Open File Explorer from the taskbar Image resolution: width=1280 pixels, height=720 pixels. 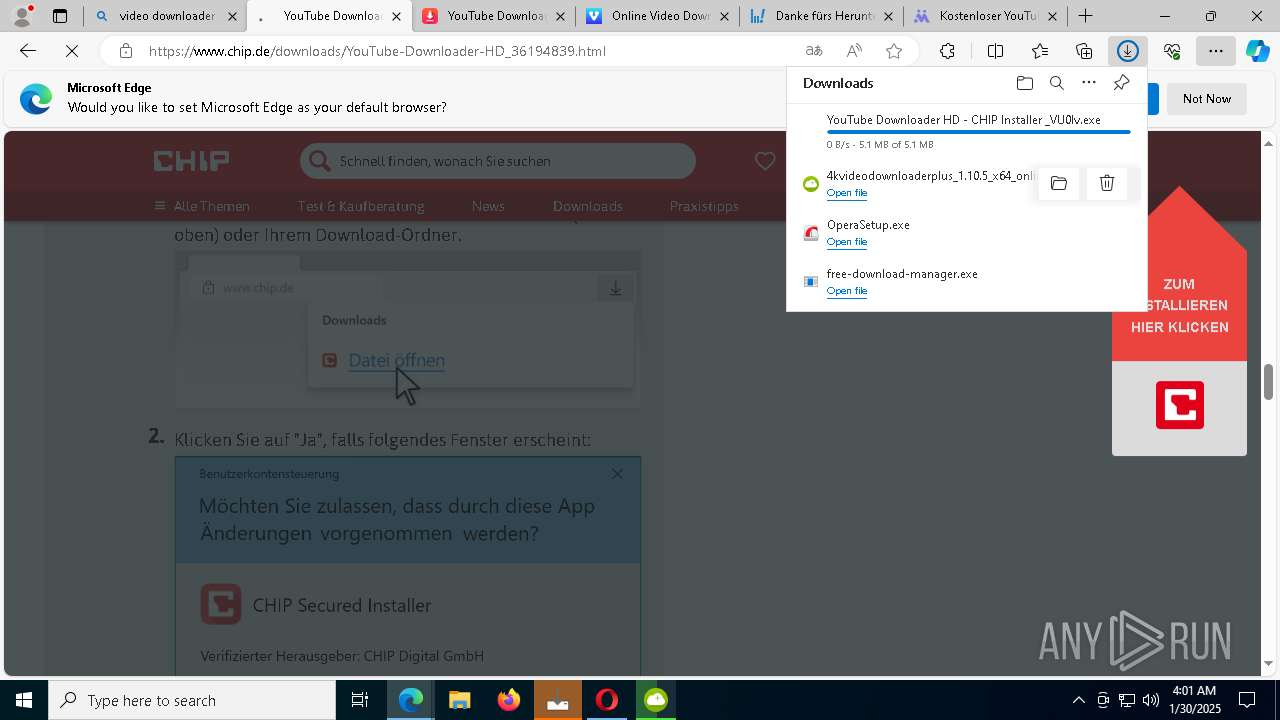(459, 700)
